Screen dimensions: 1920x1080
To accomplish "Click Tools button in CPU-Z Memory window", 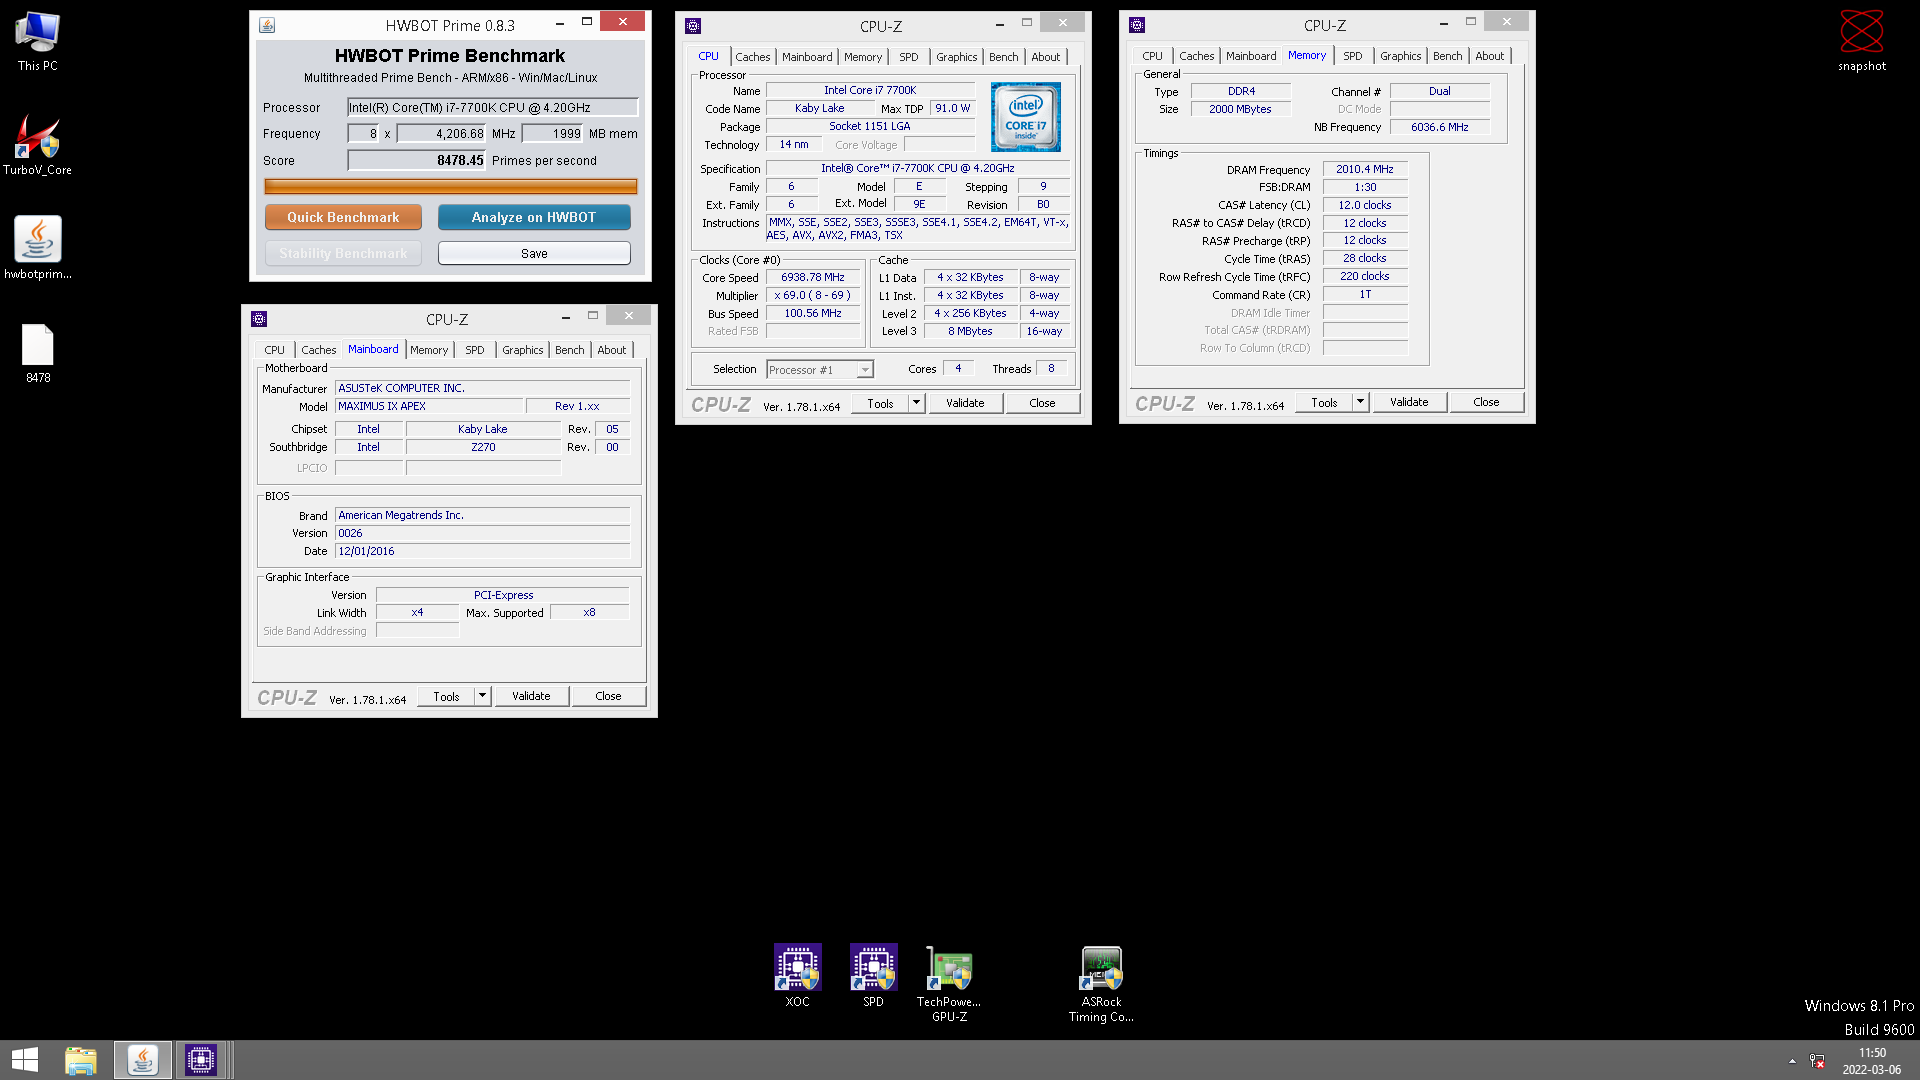I will [1324, 402].
